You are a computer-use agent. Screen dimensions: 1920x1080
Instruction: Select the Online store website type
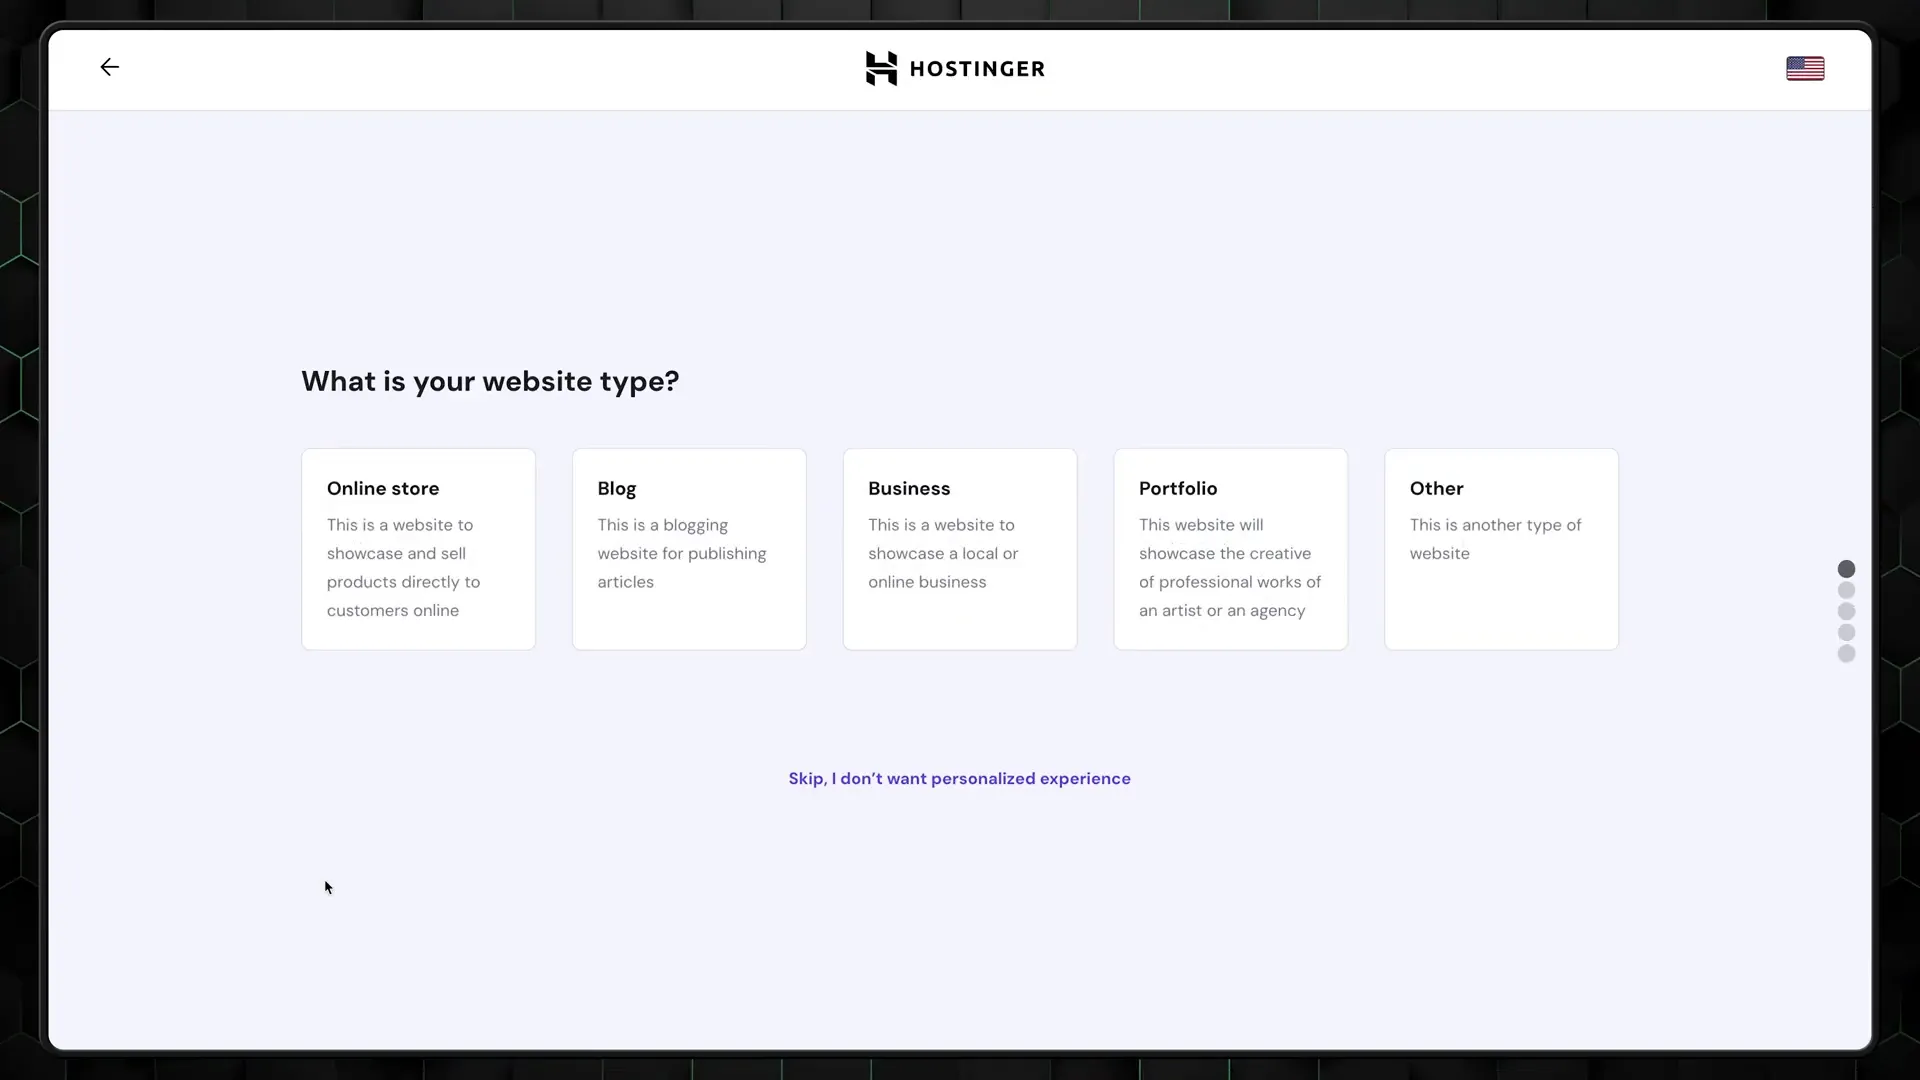[418, 549]
